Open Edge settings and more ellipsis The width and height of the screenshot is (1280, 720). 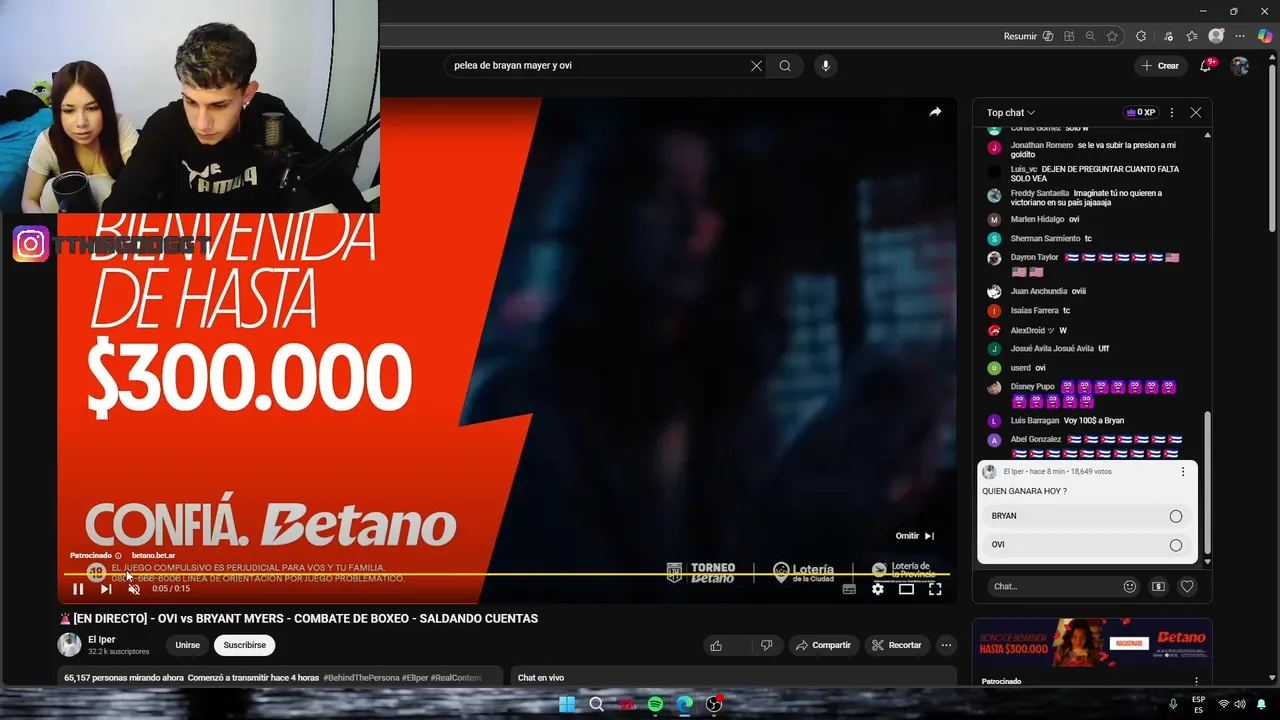(1240, 36)
